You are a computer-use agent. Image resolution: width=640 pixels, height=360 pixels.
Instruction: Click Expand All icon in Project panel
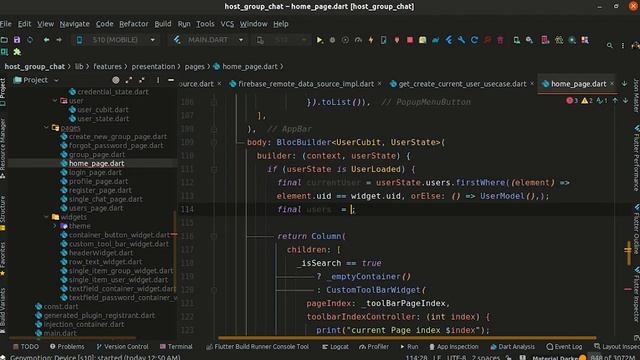(x=129, y=80)
